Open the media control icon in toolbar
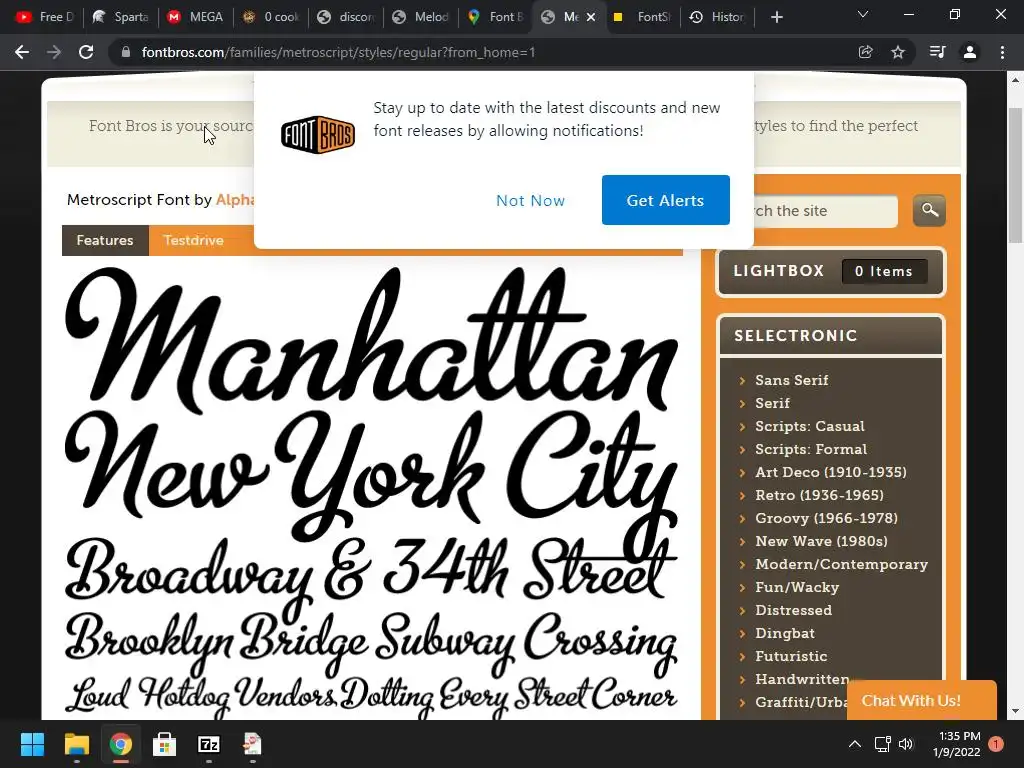Viewport: 1024px width, 768px height. click(x=937, y=52)
